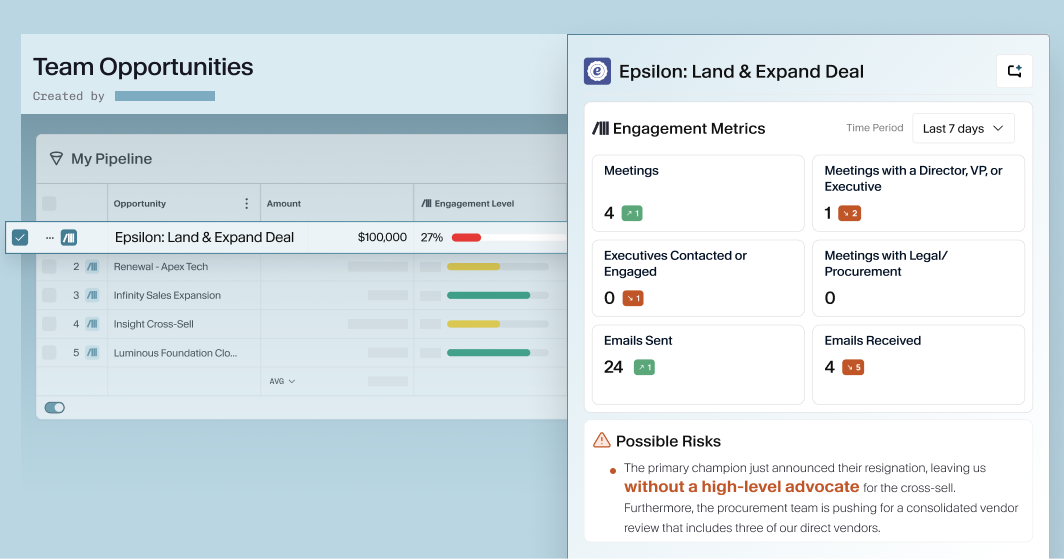Expand the AVG aggregation dropdown
The height and width of the screenshot is (559, 1064).
[282, 381]
